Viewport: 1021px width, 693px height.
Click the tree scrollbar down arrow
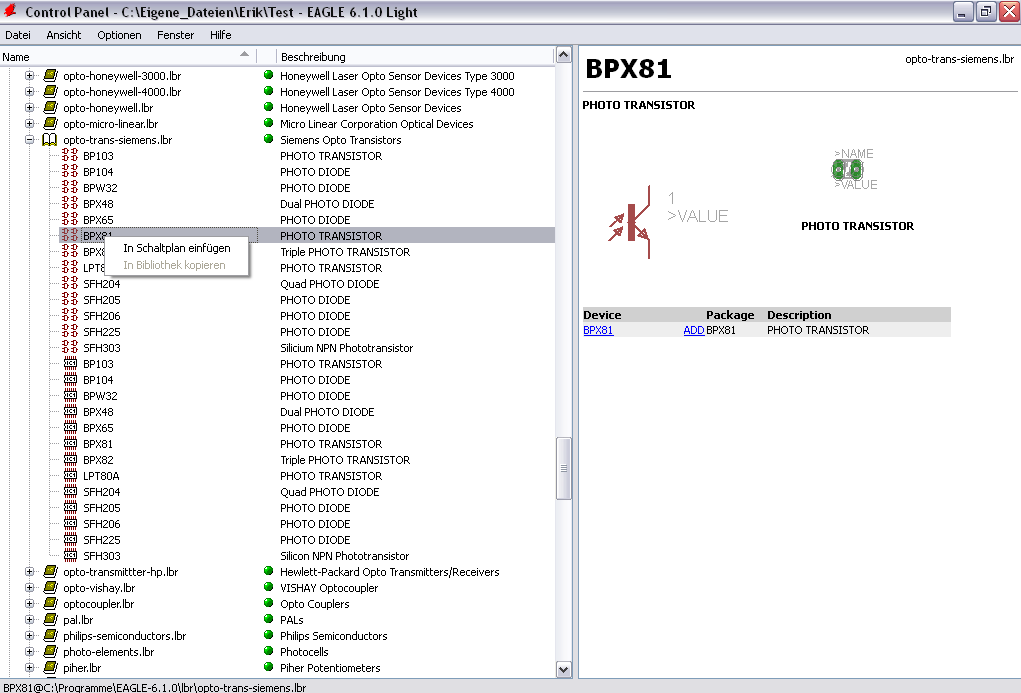point(564,669)
